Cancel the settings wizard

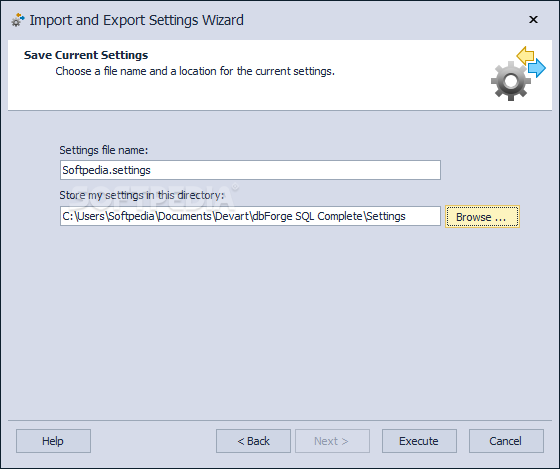[506, 441]
